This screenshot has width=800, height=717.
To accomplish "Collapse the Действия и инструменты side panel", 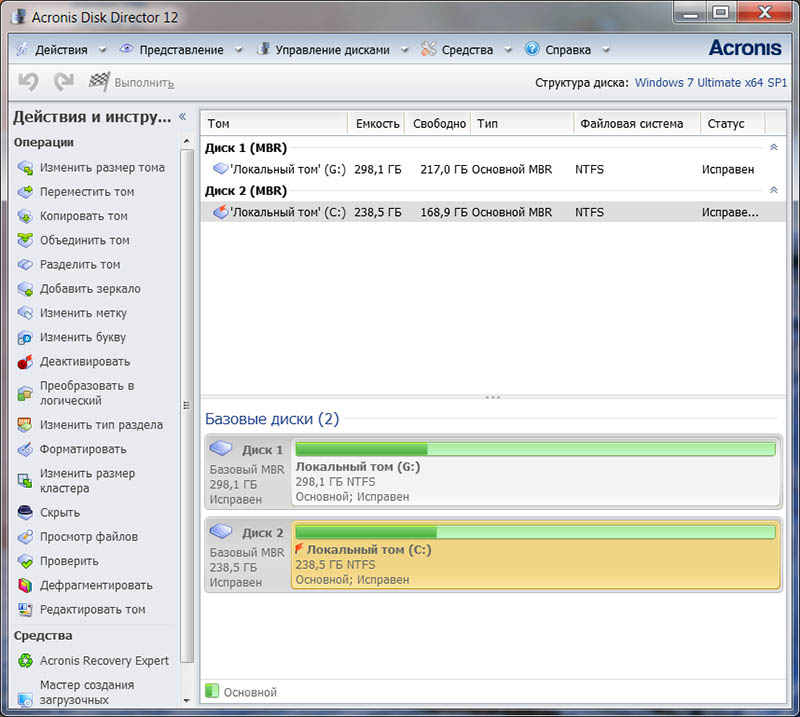I will [x=183, y=117].
